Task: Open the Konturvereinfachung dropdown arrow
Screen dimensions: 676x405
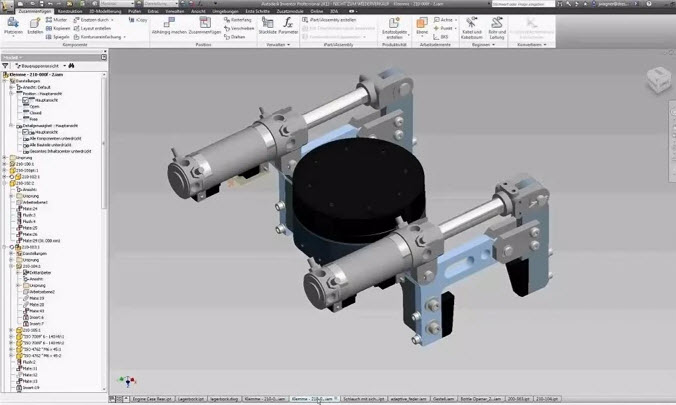Action: coord(125,37)
